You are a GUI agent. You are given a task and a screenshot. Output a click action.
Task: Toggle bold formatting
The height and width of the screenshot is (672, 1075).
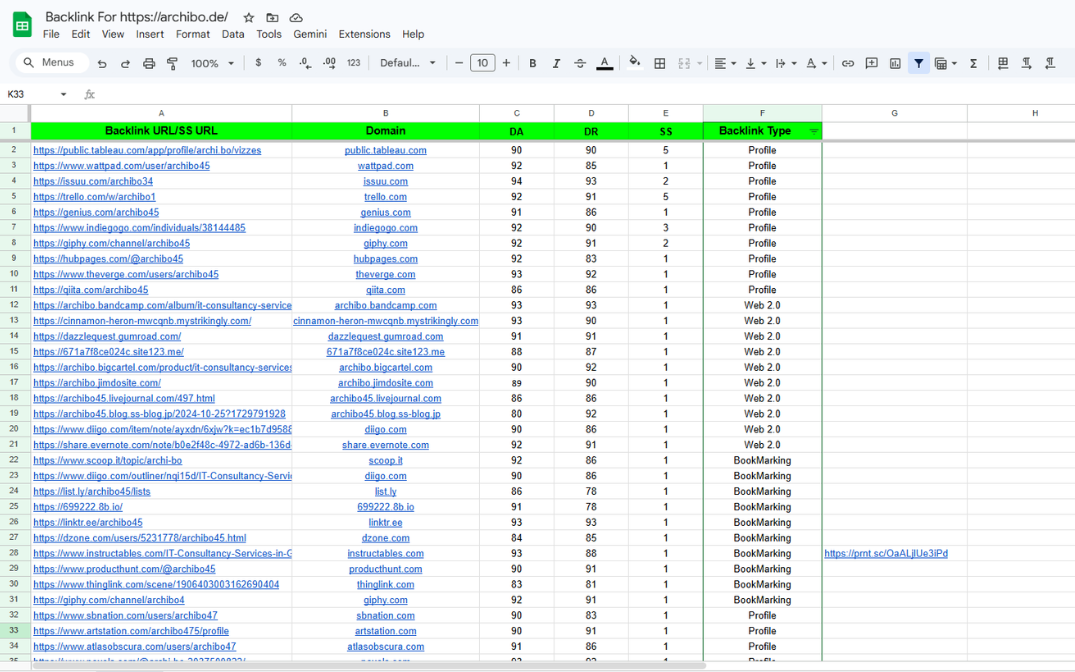point(533,63)
